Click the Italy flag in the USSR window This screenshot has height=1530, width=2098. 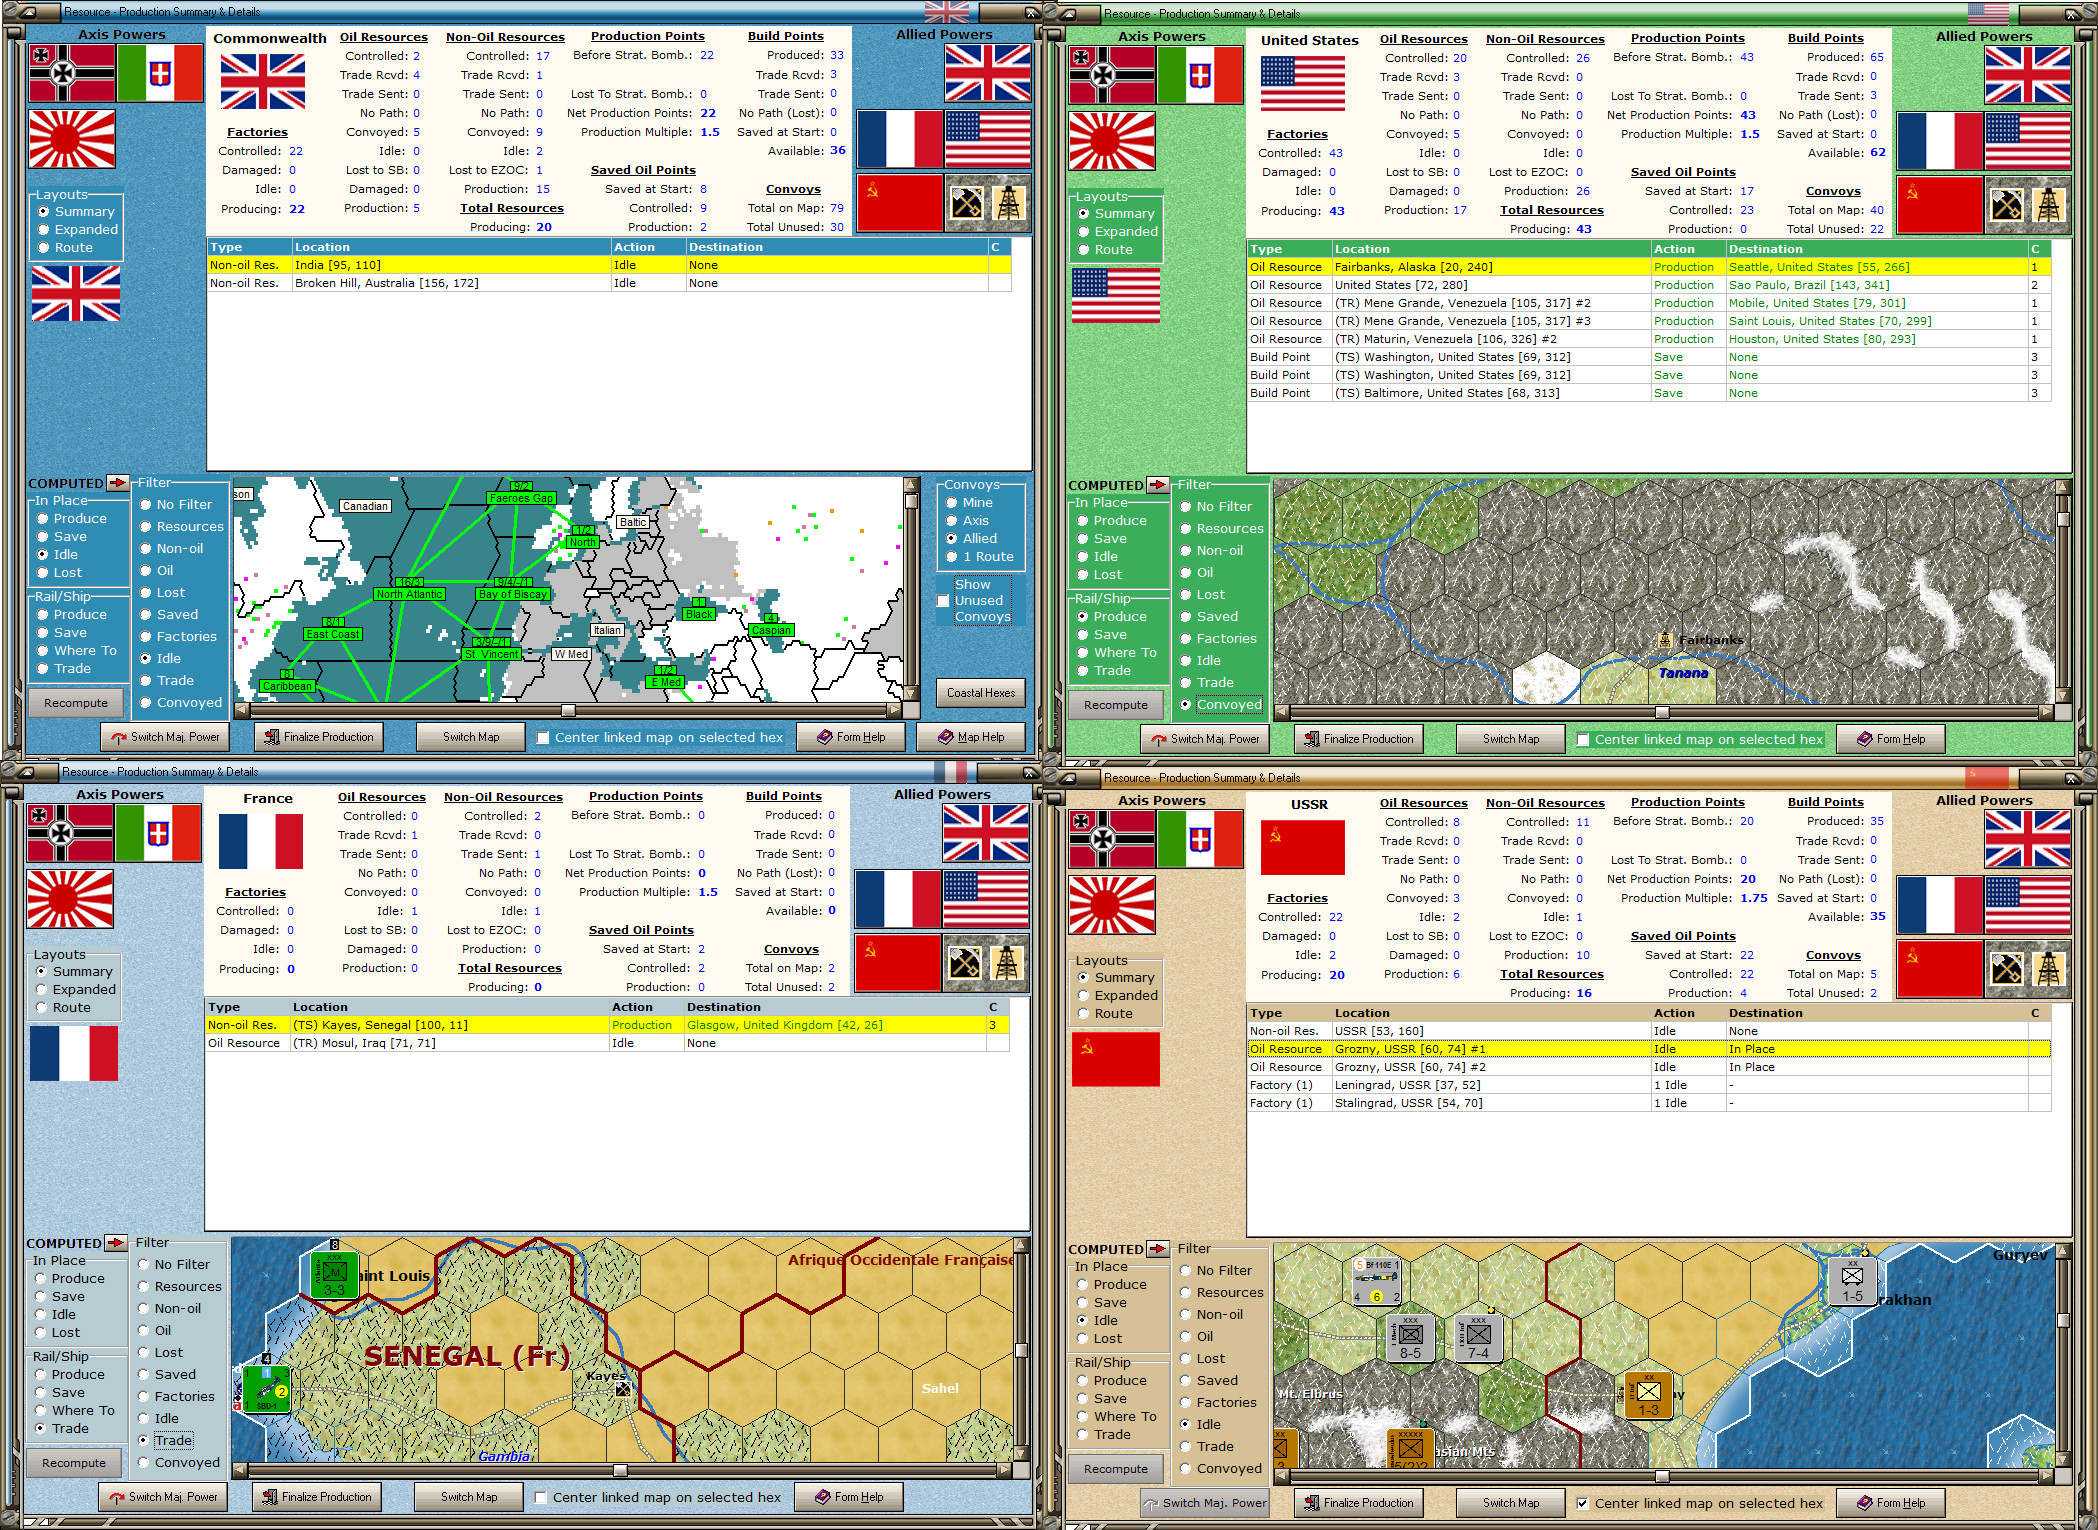pyautogui.click(x=1200, y=839)
